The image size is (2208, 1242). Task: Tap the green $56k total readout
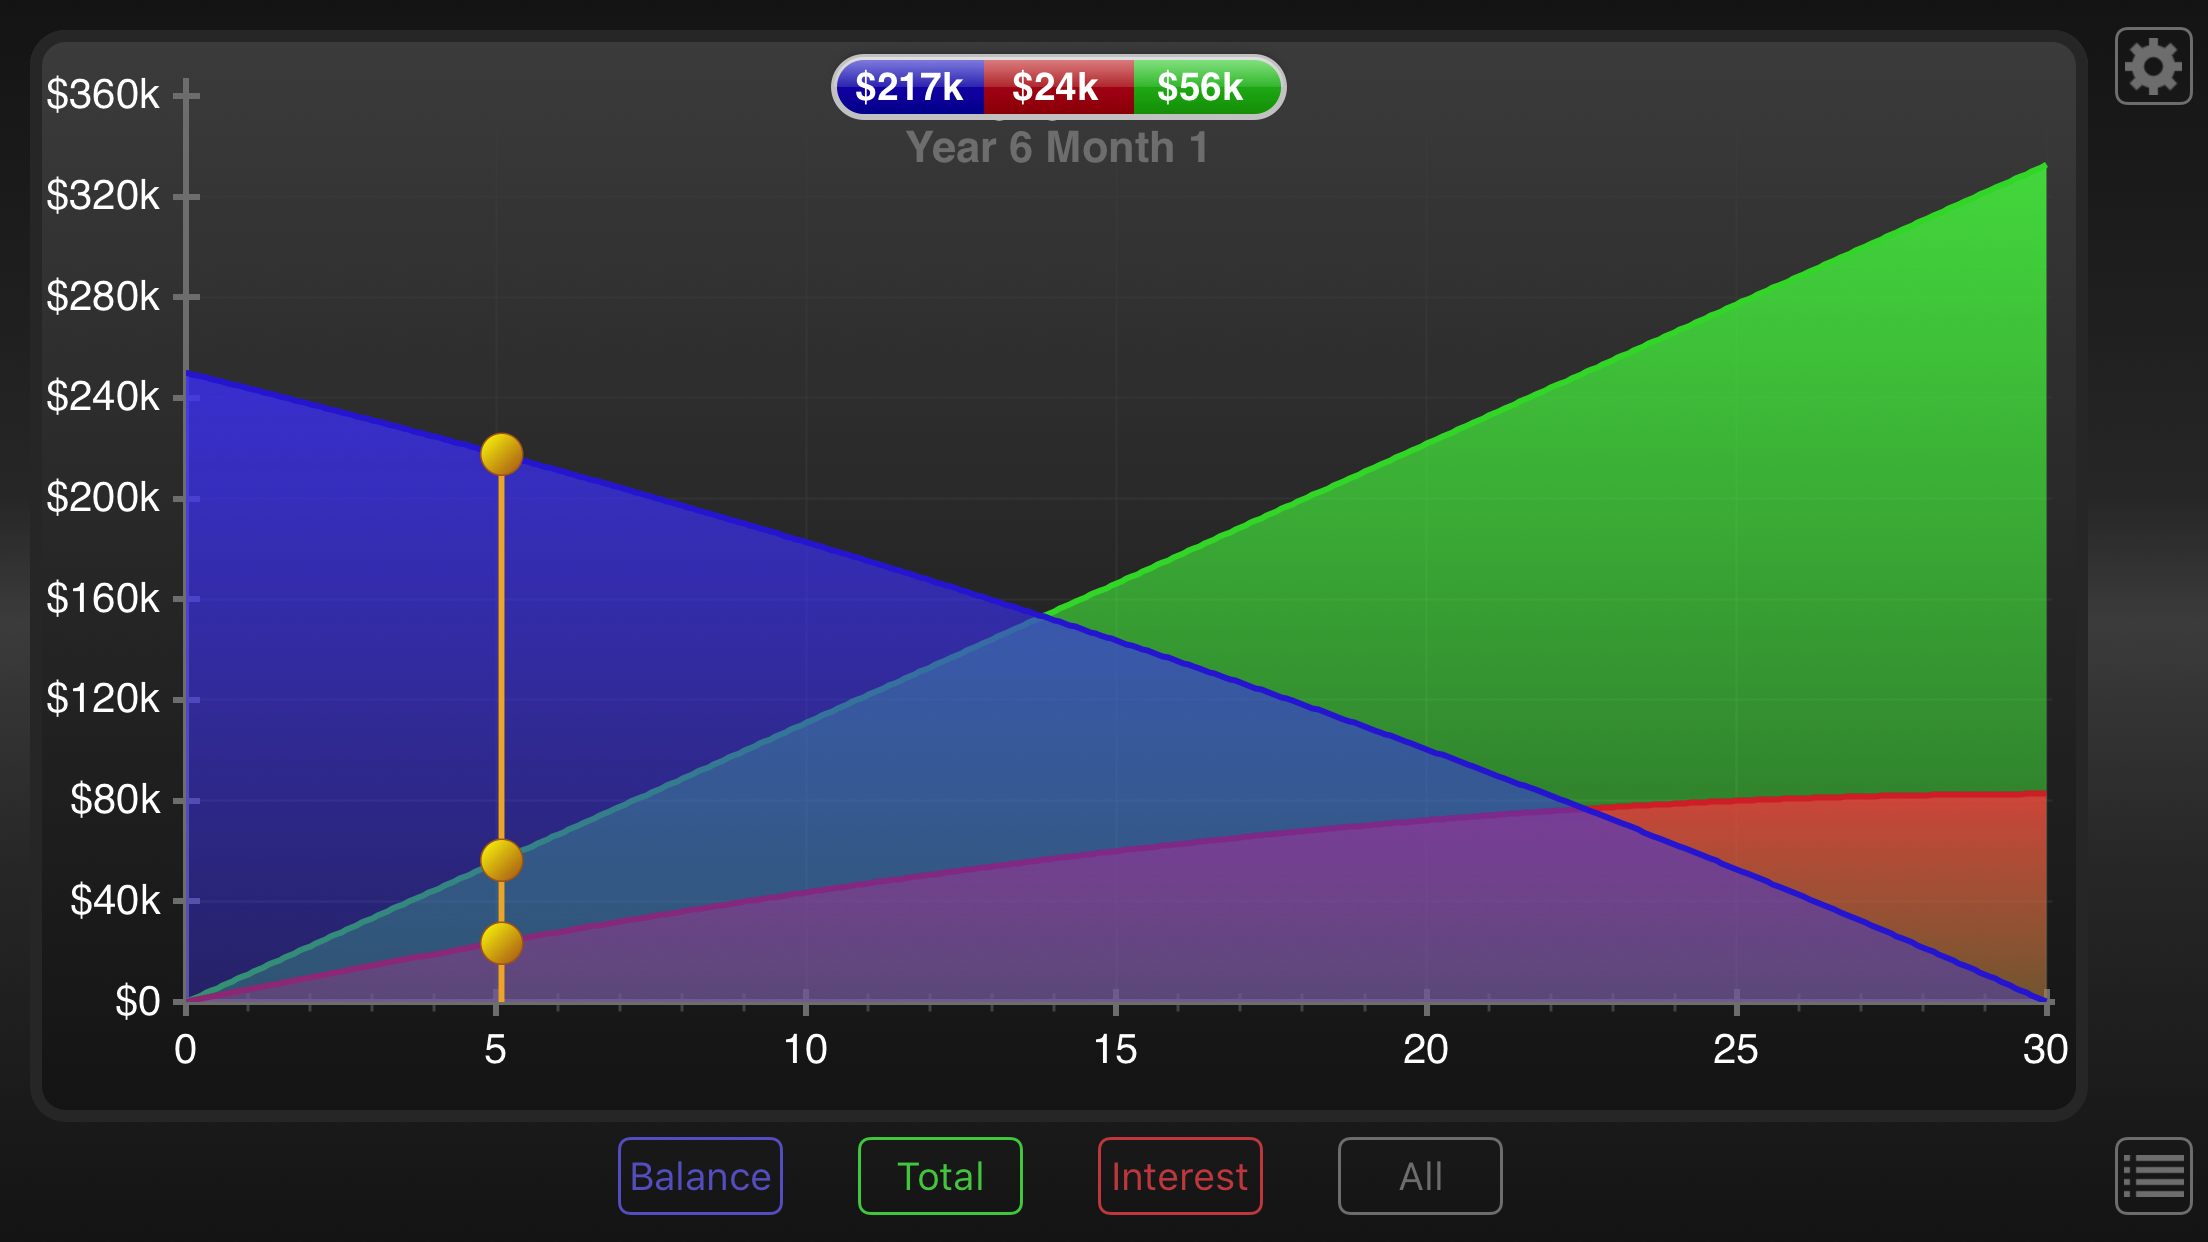coord(1200,88)
